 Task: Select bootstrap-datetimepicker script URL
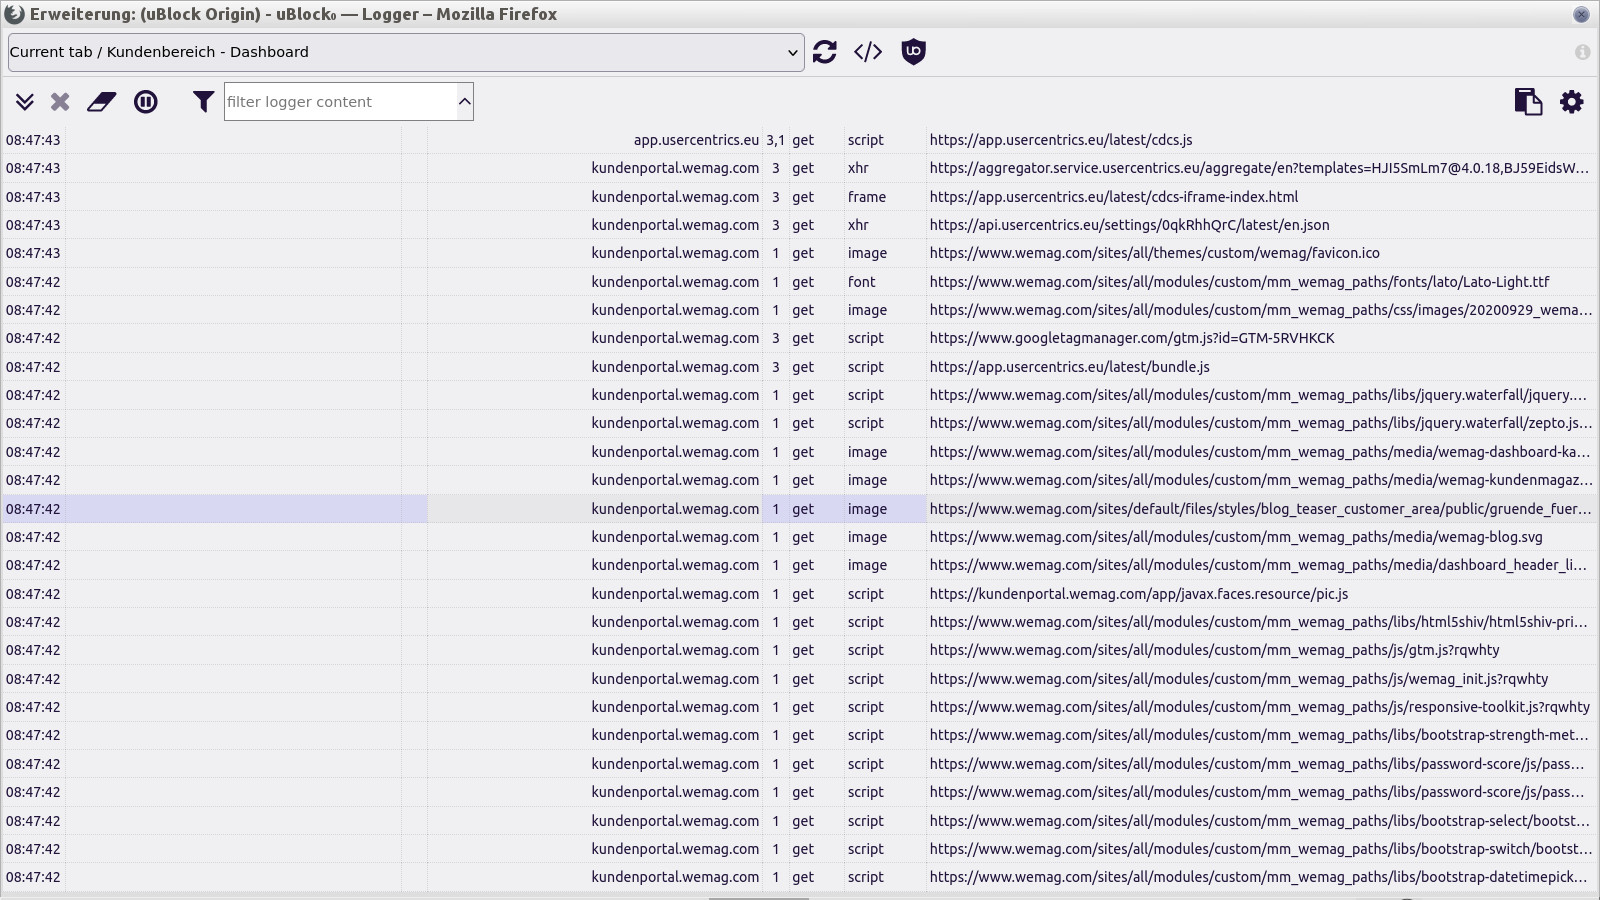click(1259, 877)
